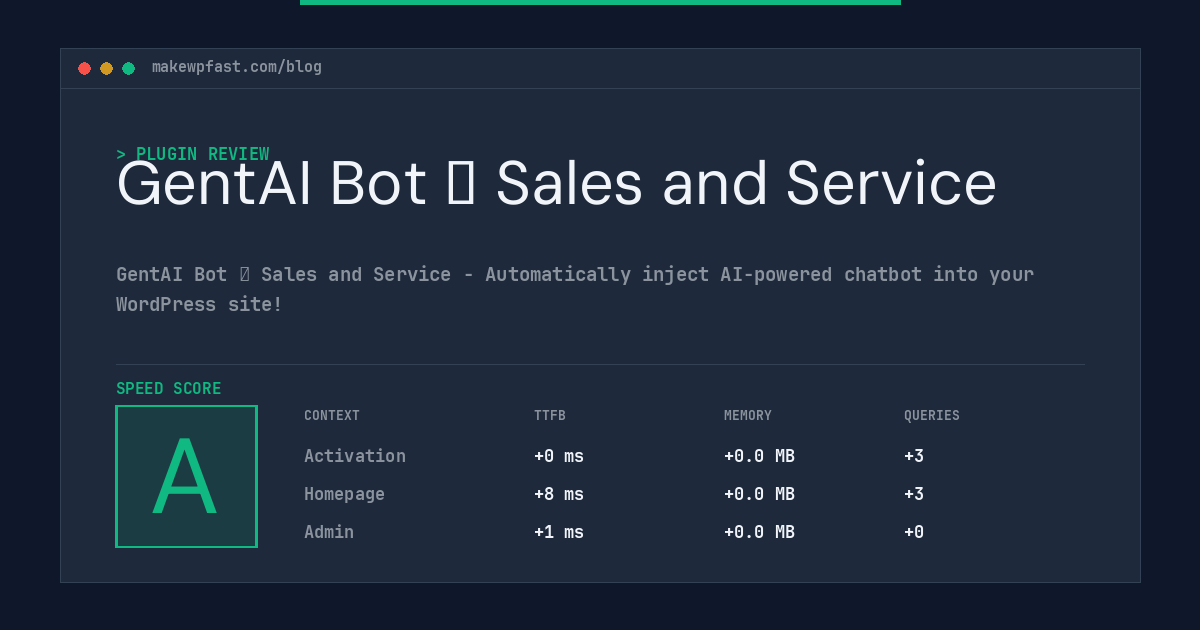The width and height of the screenshot is (1200, 630).
Task: Select the Admin row label
Action: pos(329,532)
